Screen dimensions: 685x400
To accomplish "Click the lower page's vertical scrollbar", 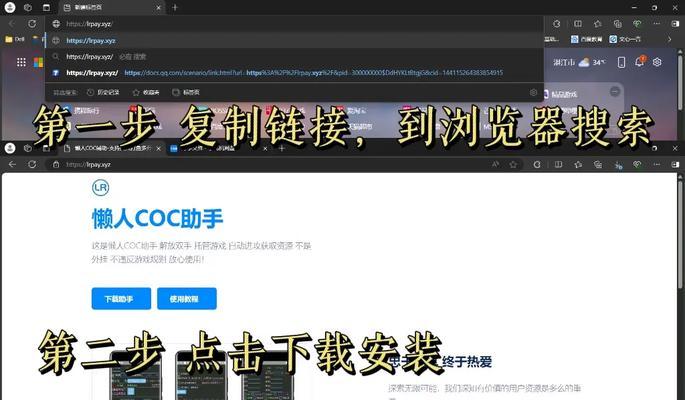I will click(x=680, y=234).
